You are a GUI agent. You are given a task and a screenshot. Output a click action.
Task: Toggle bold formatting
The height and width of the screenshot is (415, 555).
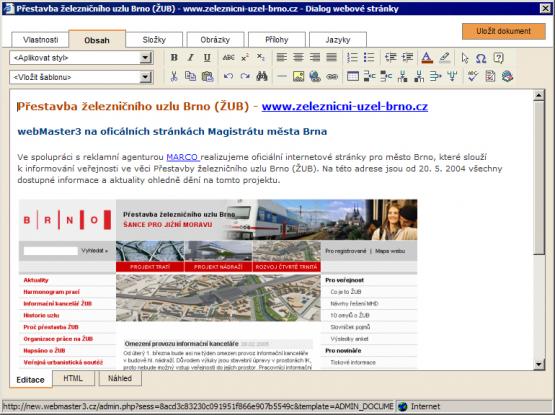[x=174, y=57]
